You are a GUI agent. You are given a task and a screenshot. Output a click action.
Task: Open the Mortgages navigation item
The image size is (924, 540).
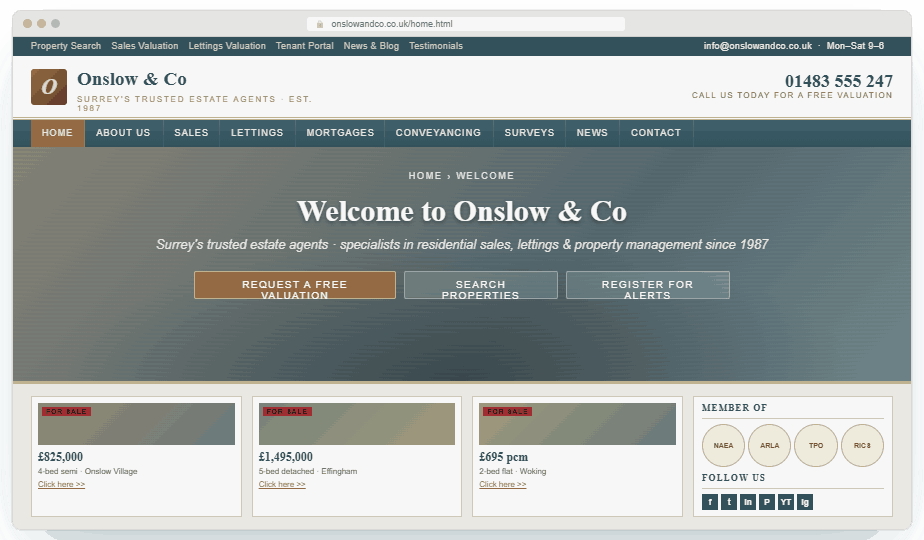[x=340, y=133]
